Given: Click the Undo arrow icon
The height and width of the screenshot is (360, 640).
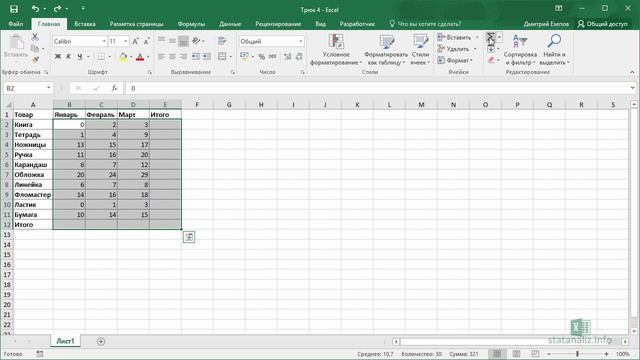Looking at the screenshot, I should (36, 9).
